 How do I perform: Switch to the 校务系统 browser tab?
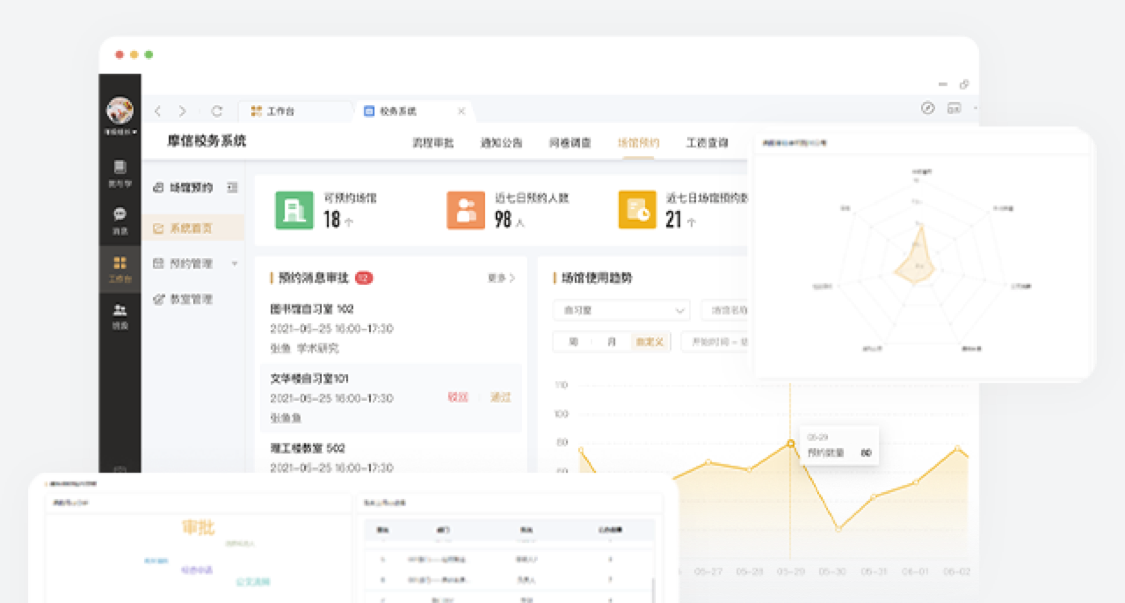[398, 111]
